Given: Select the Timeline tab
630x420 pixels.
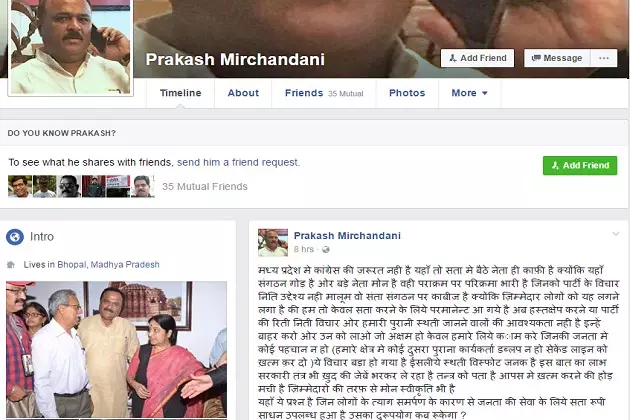Looking at the screenshot, I should (x=180, y=93).
